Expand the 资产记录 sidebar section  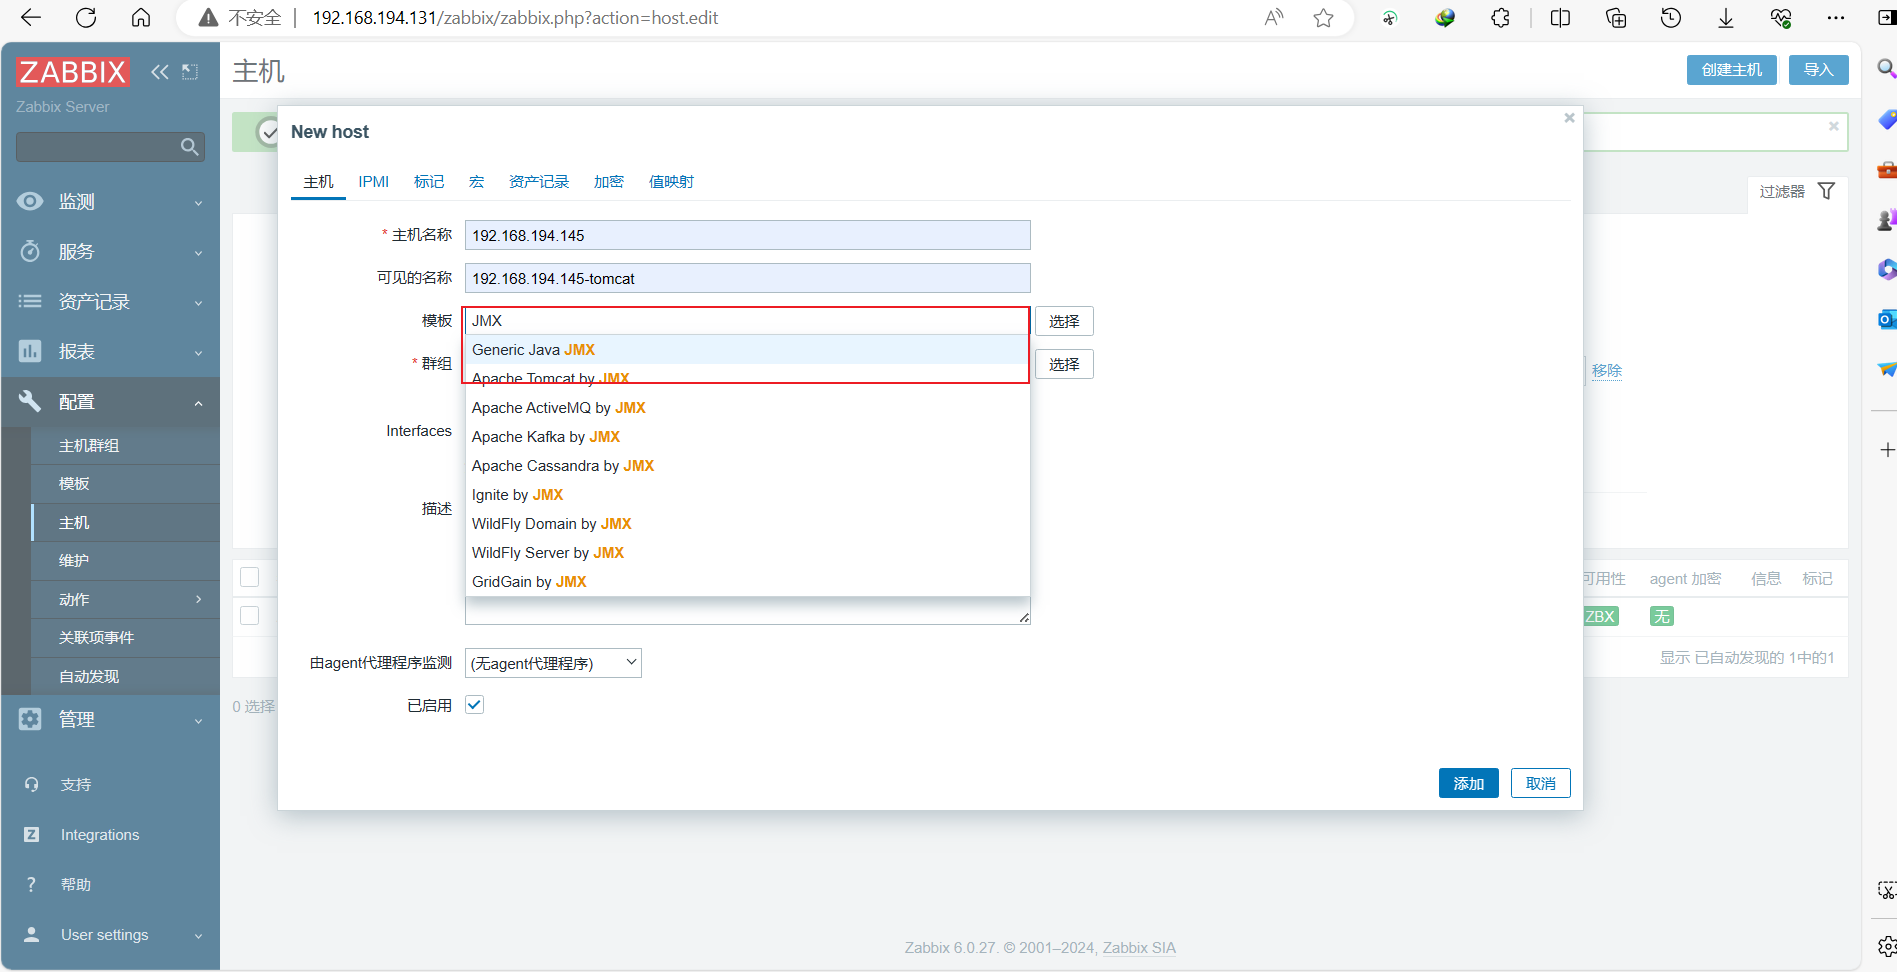110,302
